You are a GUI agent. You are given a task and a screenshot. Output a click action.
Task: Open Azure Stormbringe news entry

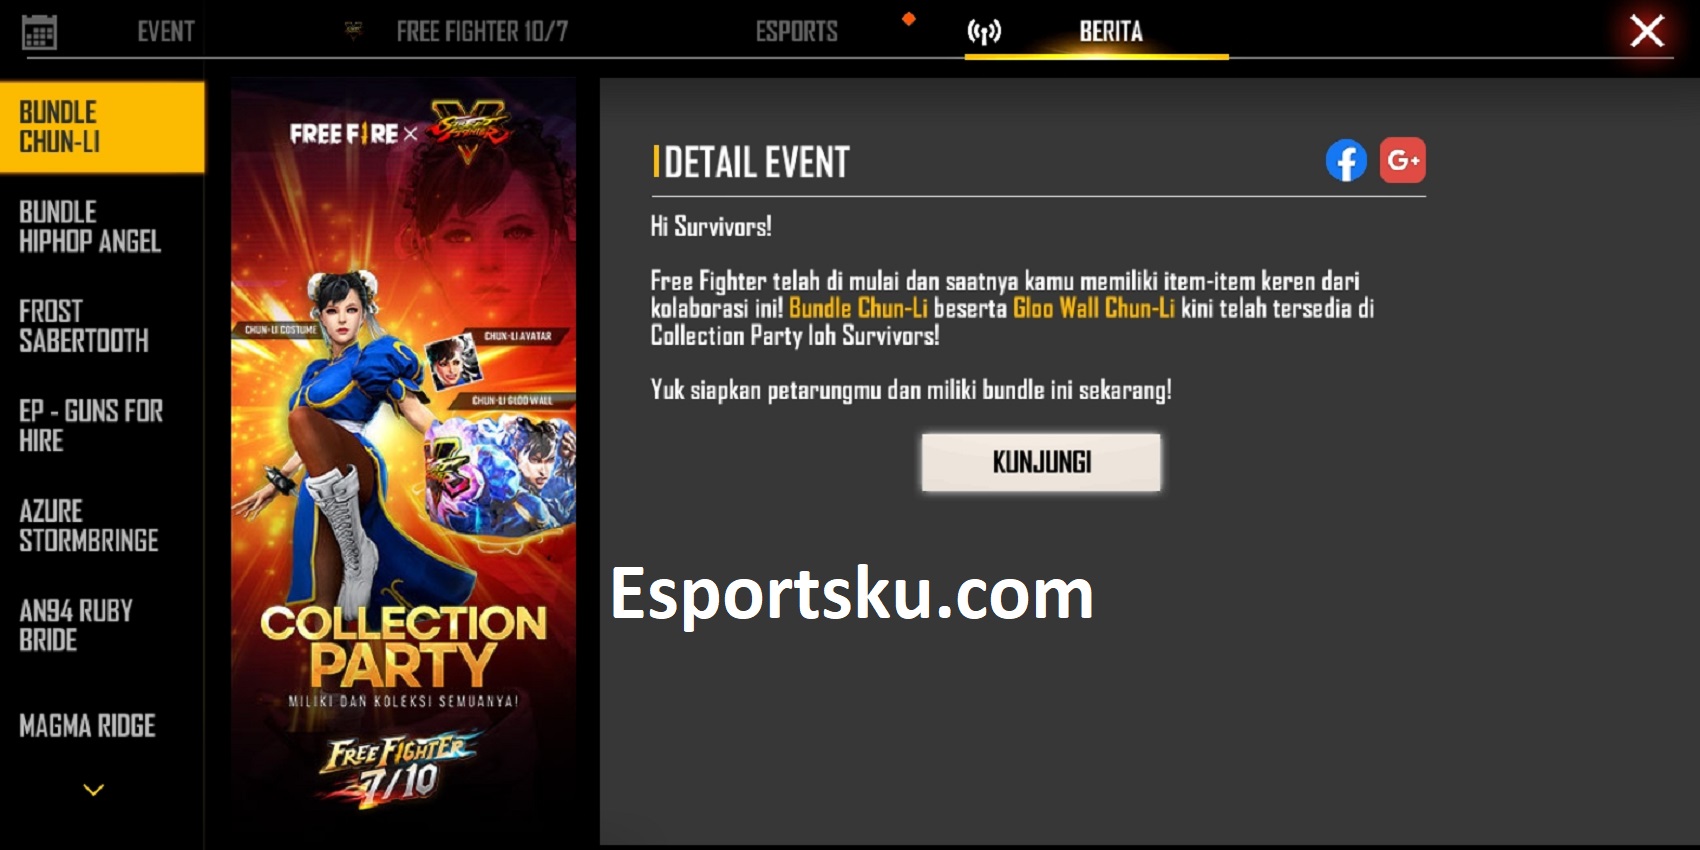(x=102, y=526)
